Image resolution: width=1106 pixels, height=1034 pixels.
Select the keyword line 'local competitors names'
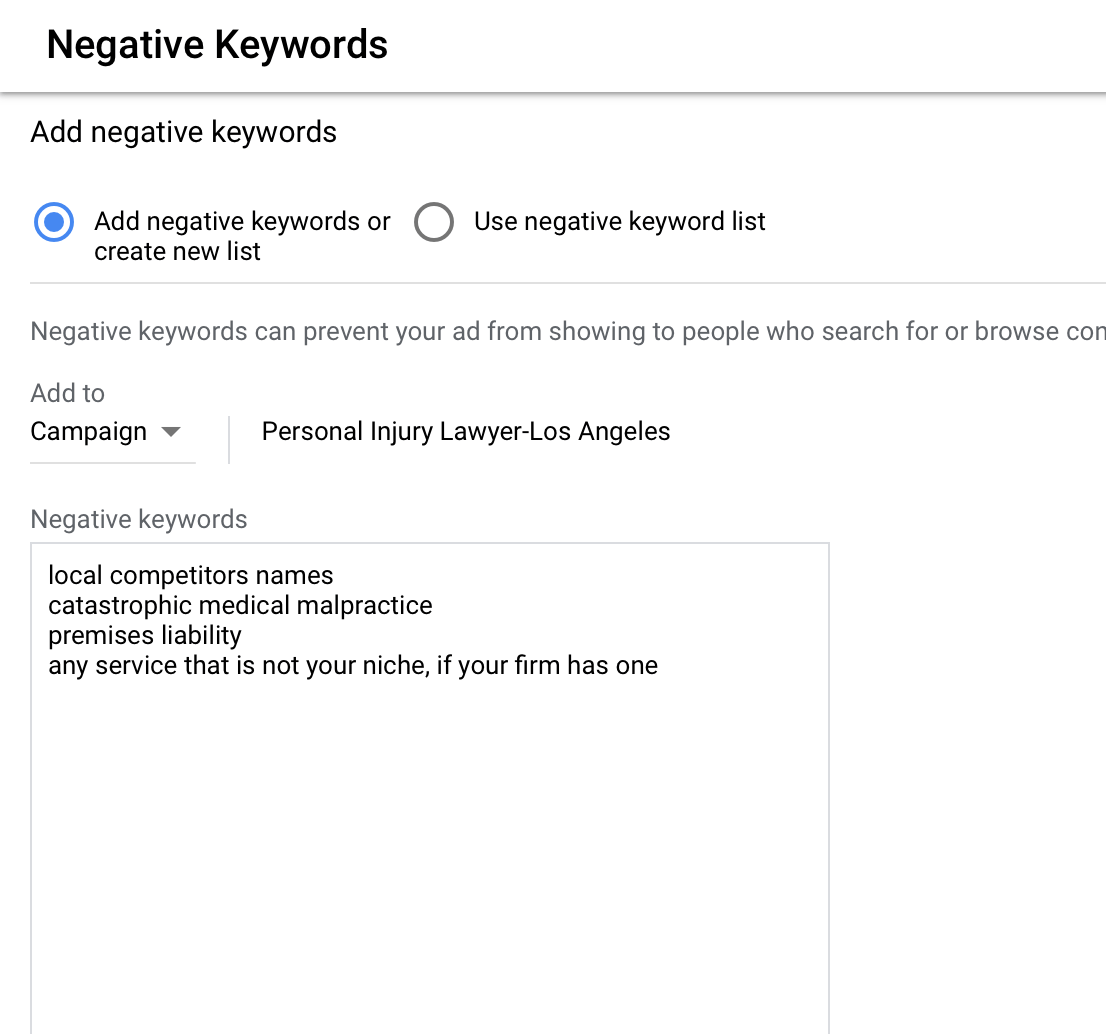click(x=190, y=575)
